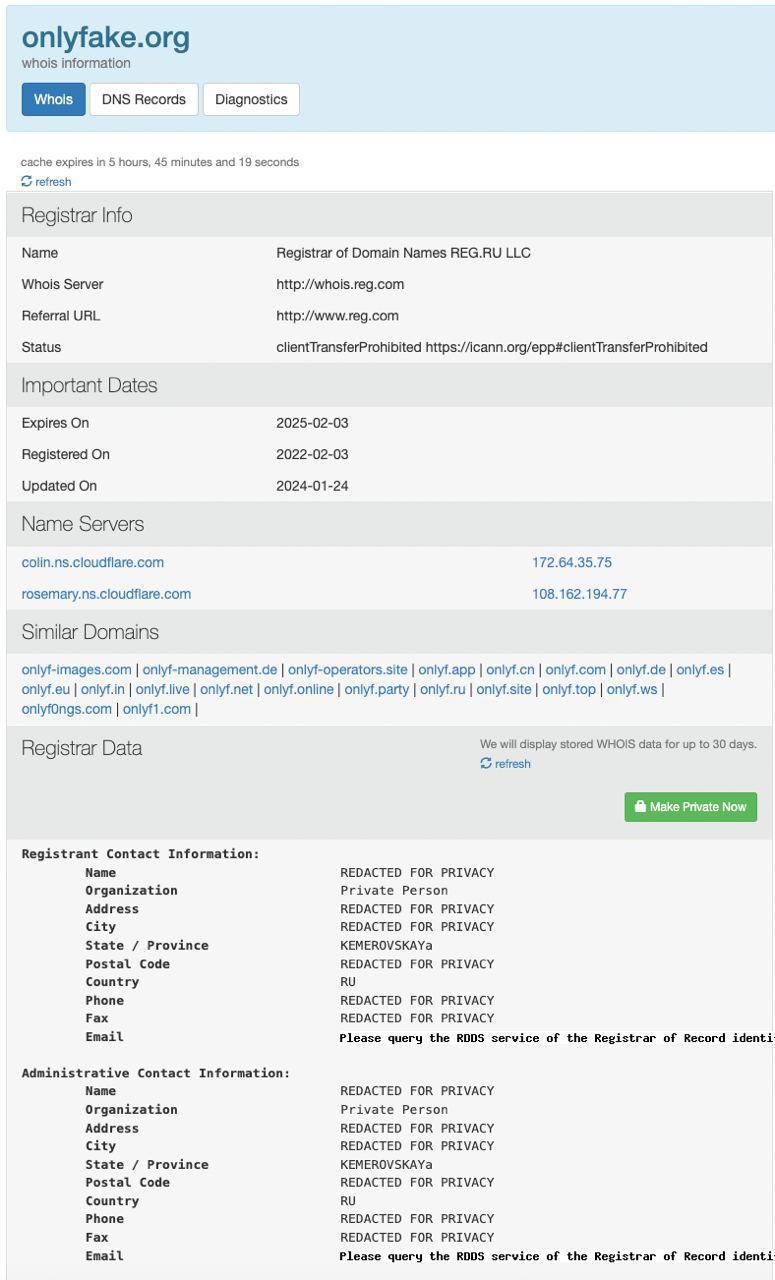Visit the onlyf-operators.site link
The height and width of the screenshot is (1280, 775).
click(x=348, y=670)
